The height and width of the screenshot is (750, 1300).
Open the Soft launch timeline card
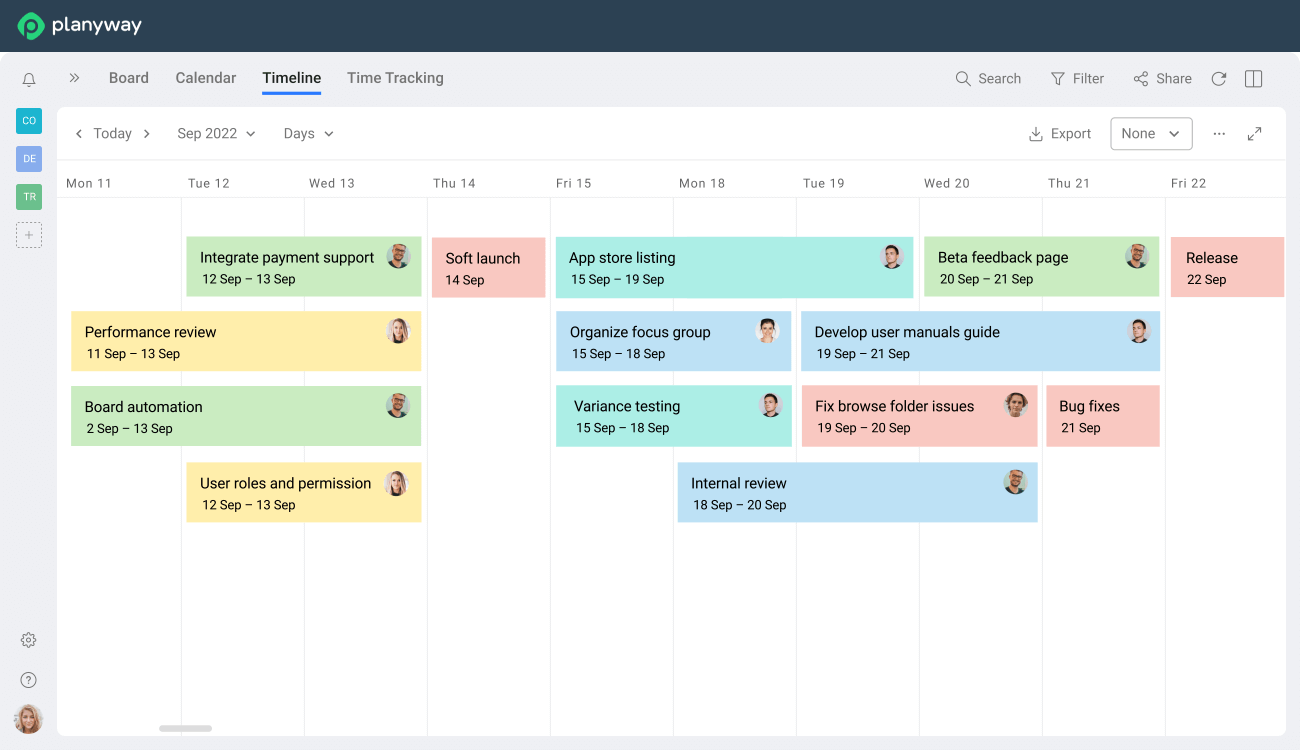pos(488,268)
